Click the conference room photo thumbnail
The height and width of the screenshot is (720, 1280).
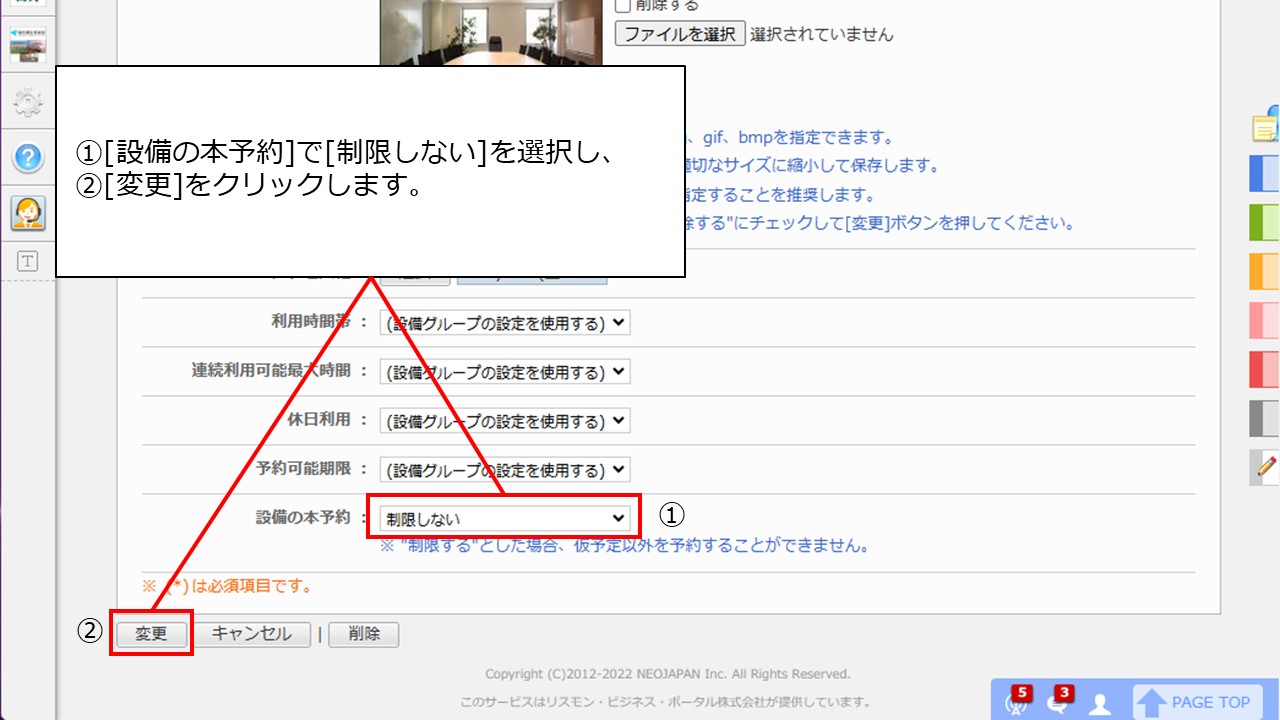(x=491, y=33)
